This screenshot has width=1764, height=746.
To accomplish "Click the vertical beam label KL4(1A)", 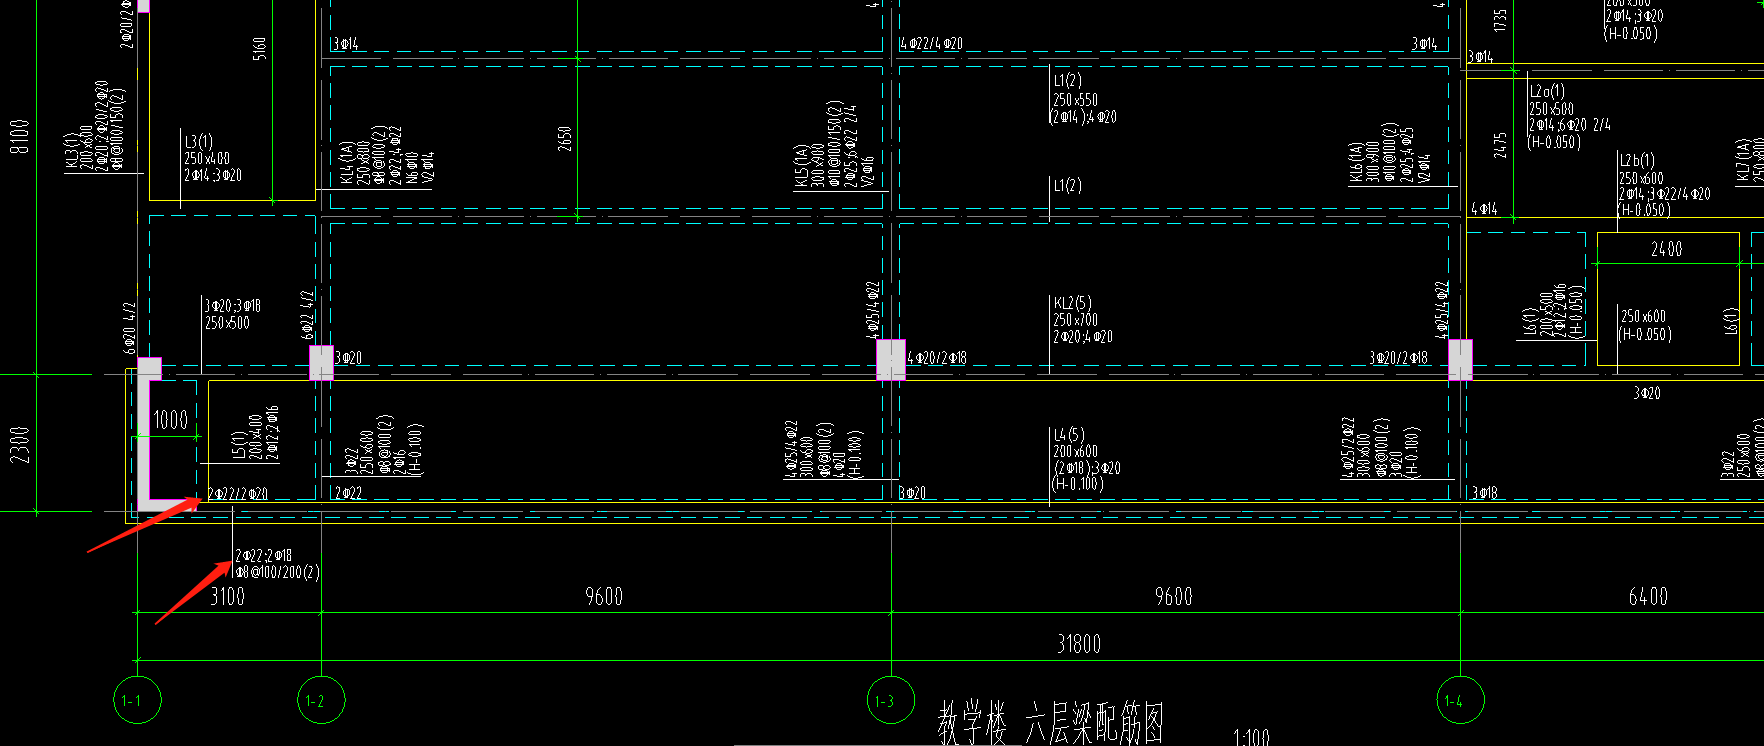I will [x=347, y=162].
